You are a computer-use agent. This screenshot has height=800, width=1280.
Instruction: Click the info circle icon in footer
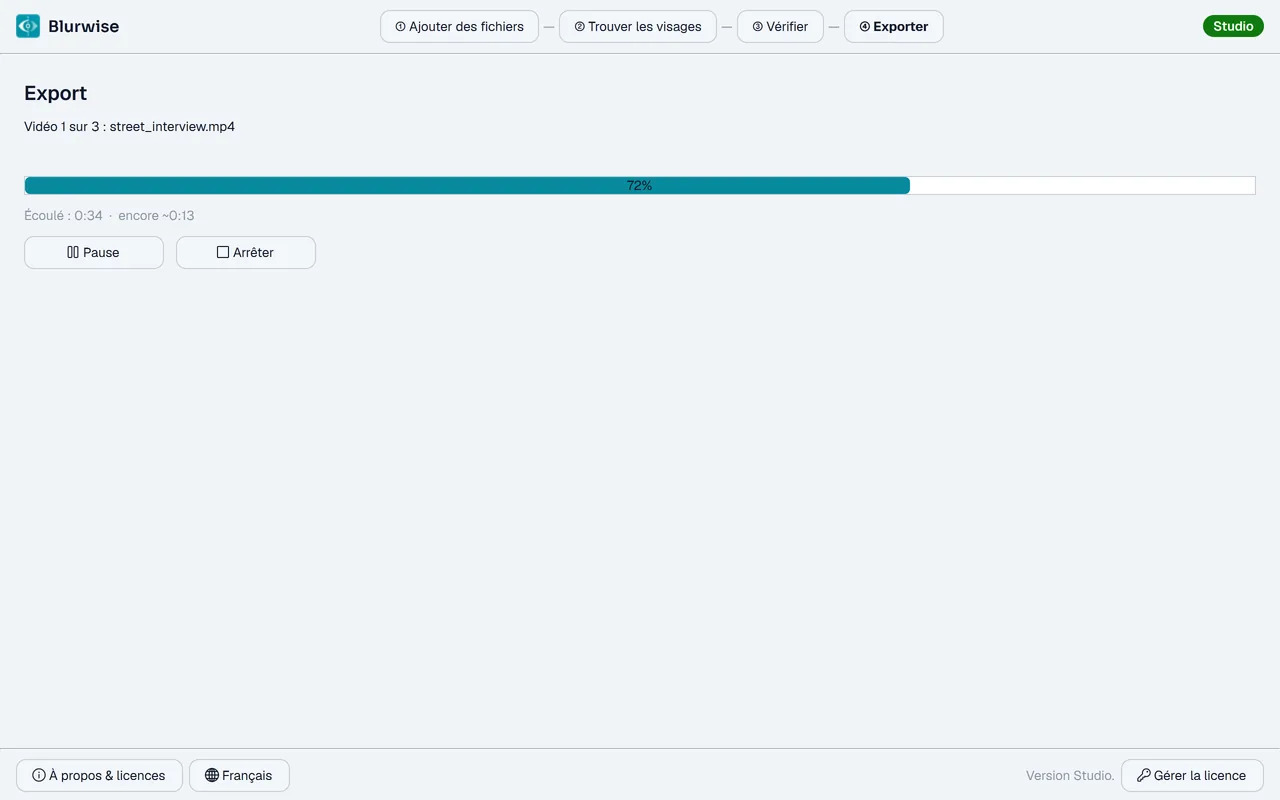[x=39, y=775]
